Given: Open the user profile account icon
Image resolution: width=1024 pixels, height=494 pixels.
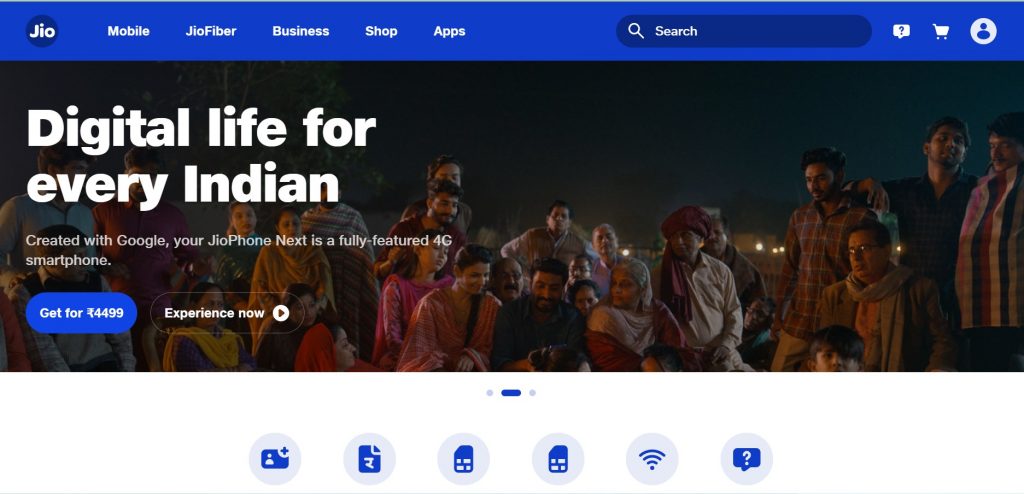Looking at the screenshot, I should 983,31.
